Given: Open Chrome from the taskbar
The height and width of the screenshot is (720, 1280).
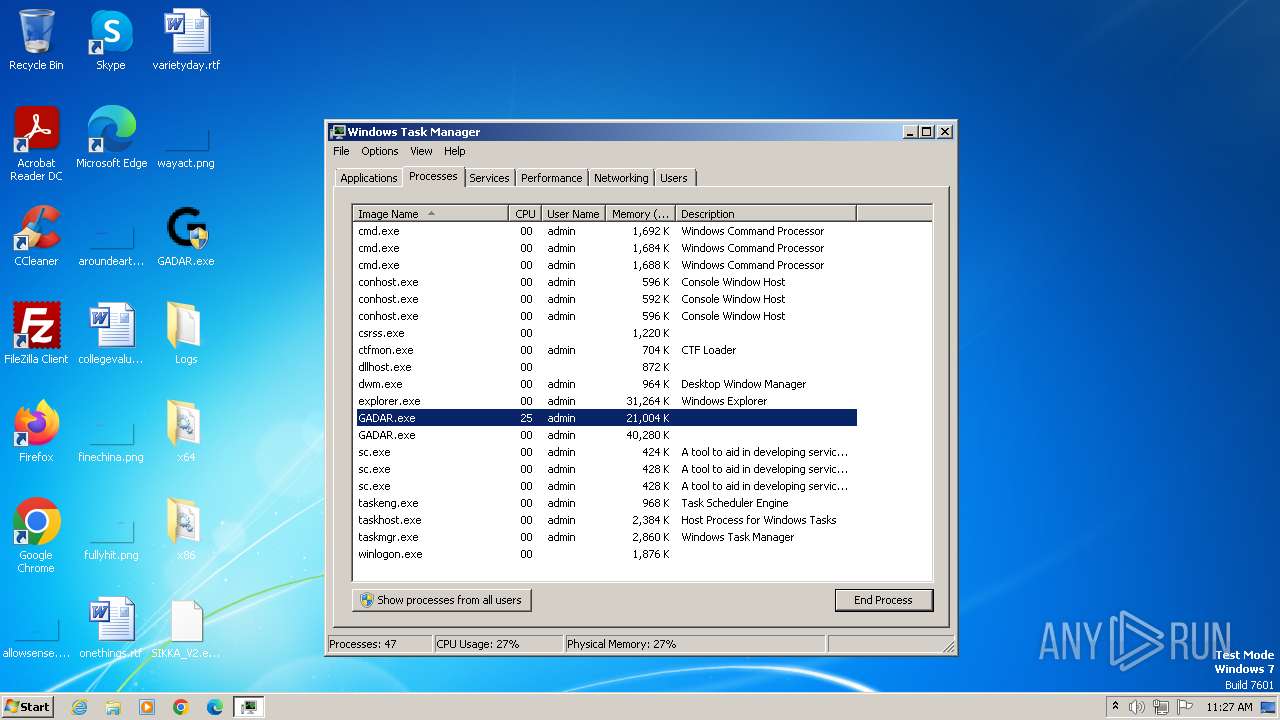Looking at the screenshot, I should click(181, 707).
